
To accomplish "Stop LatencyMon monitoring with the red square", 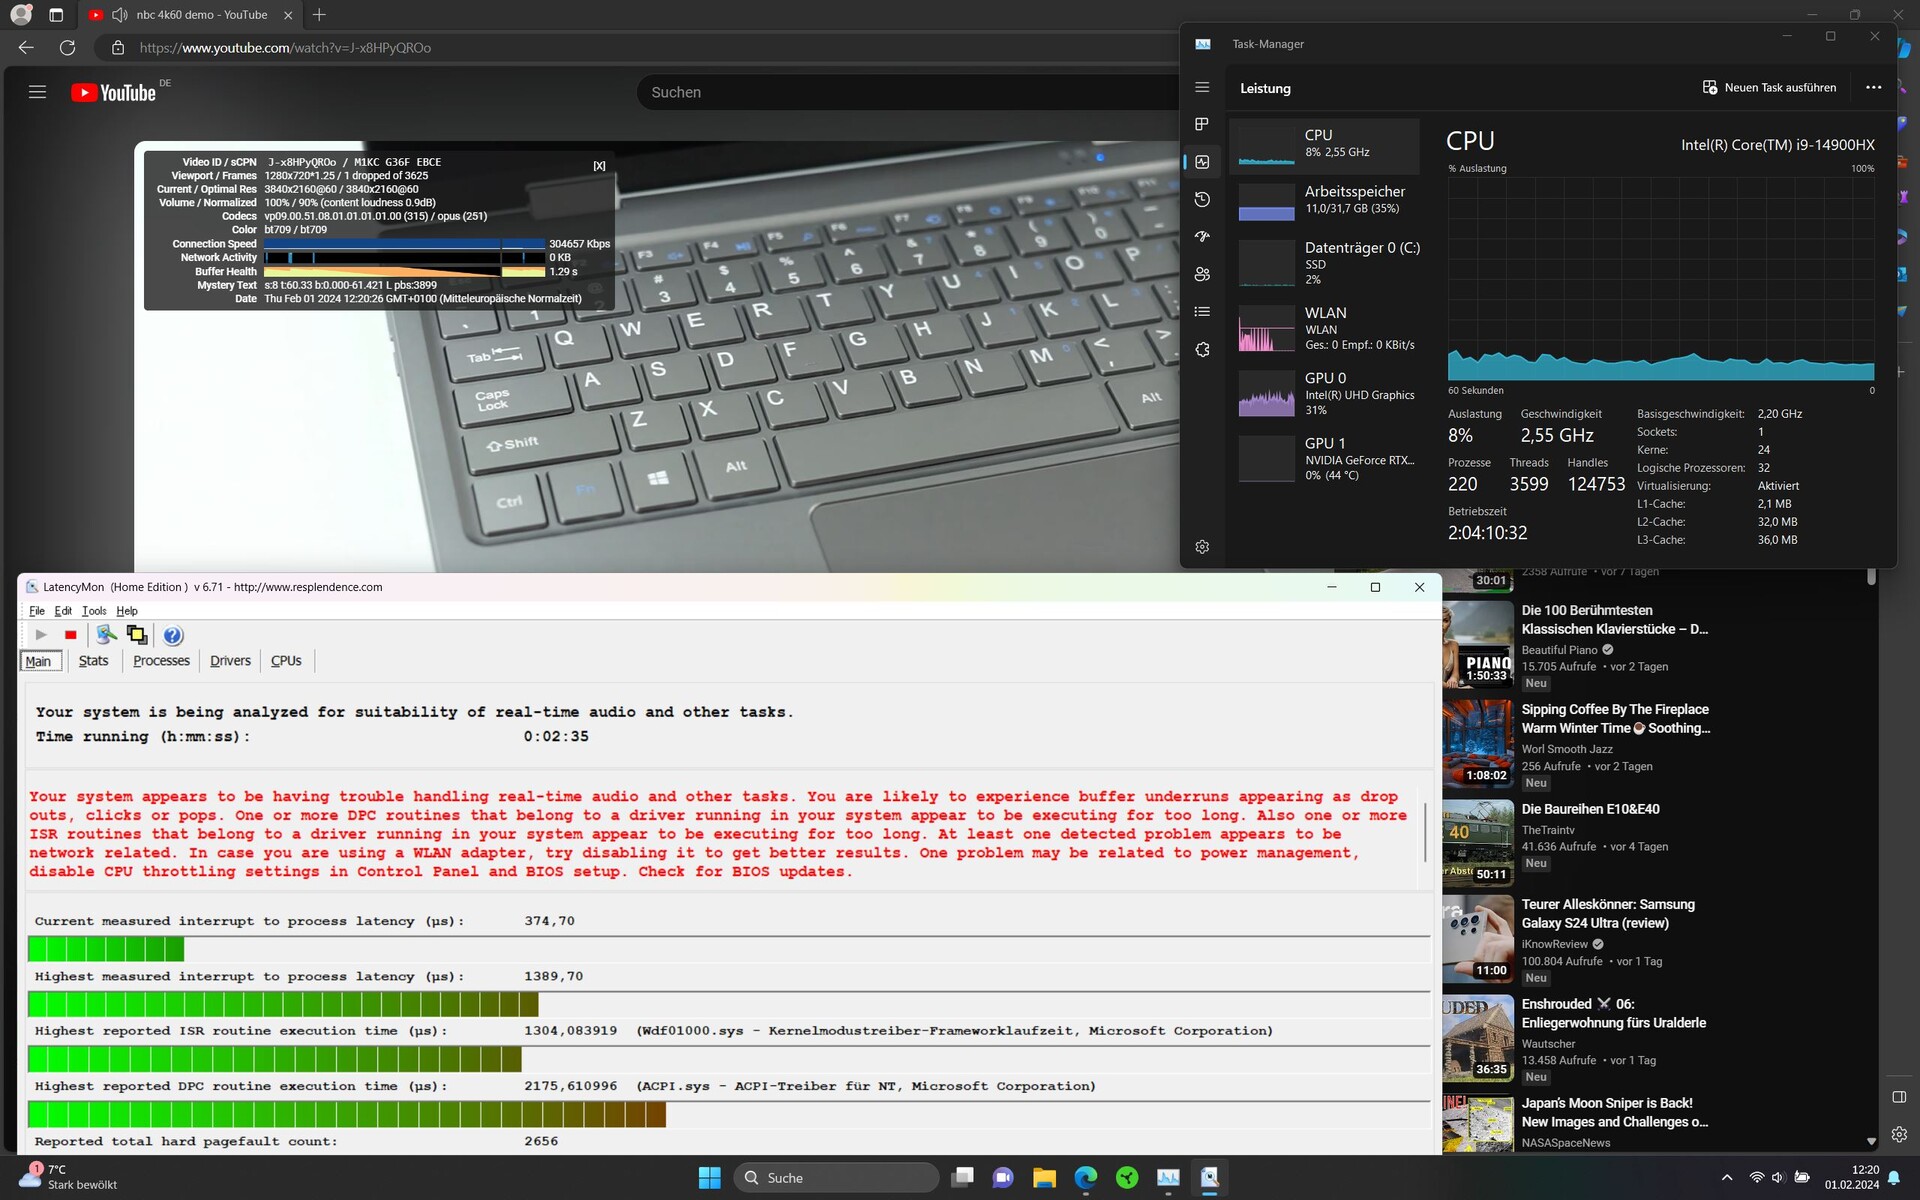I will 70,635.
